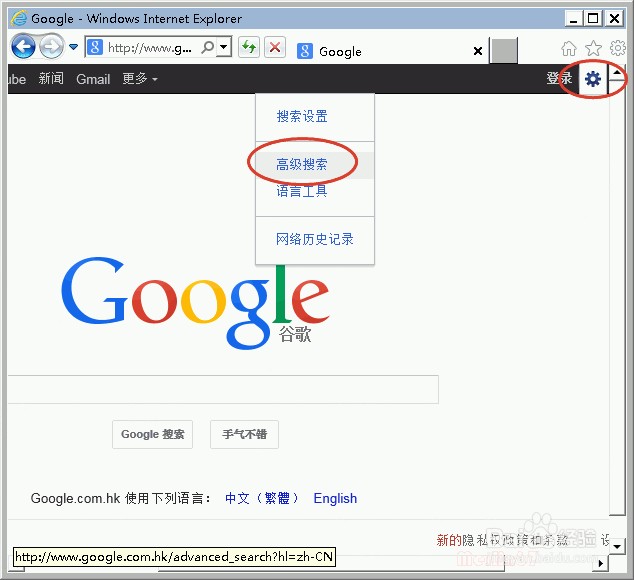Image resolution: width=634 pixels, height=580 pixels.
Task: Click into the Google search box
Action: [x=223, y=389]
